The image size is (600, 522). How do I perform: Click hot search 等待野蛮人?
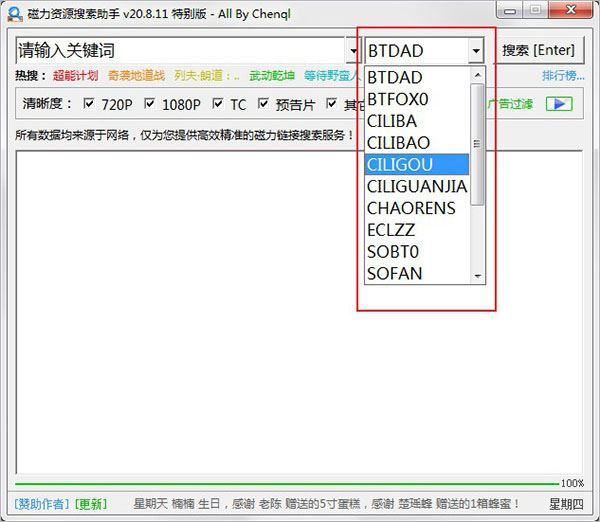click(332, 75)
